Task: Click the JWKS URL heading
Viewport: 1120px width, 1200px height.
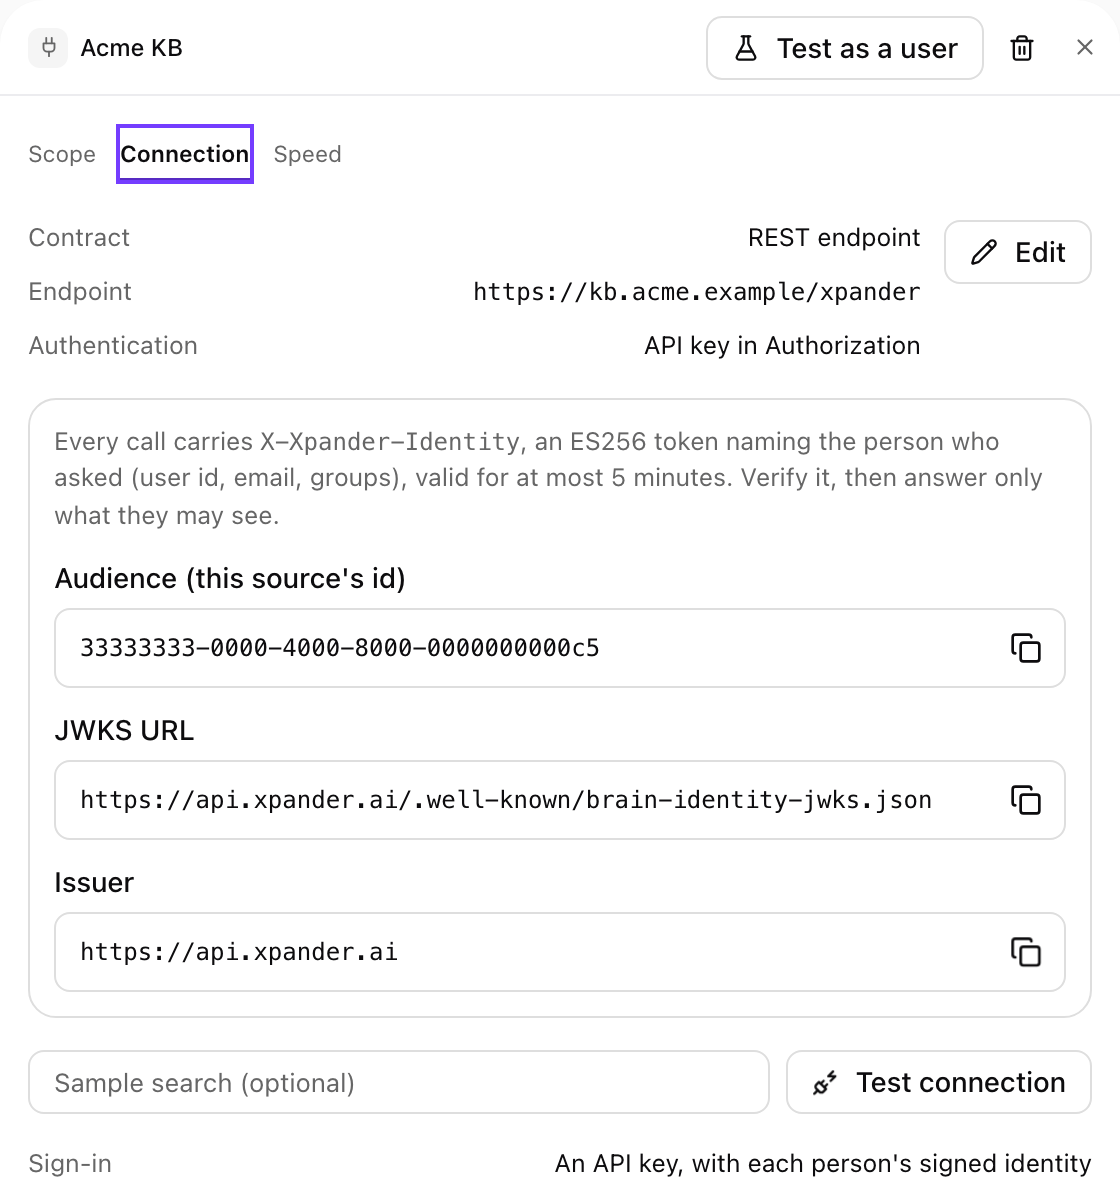Action: (124, 731)
